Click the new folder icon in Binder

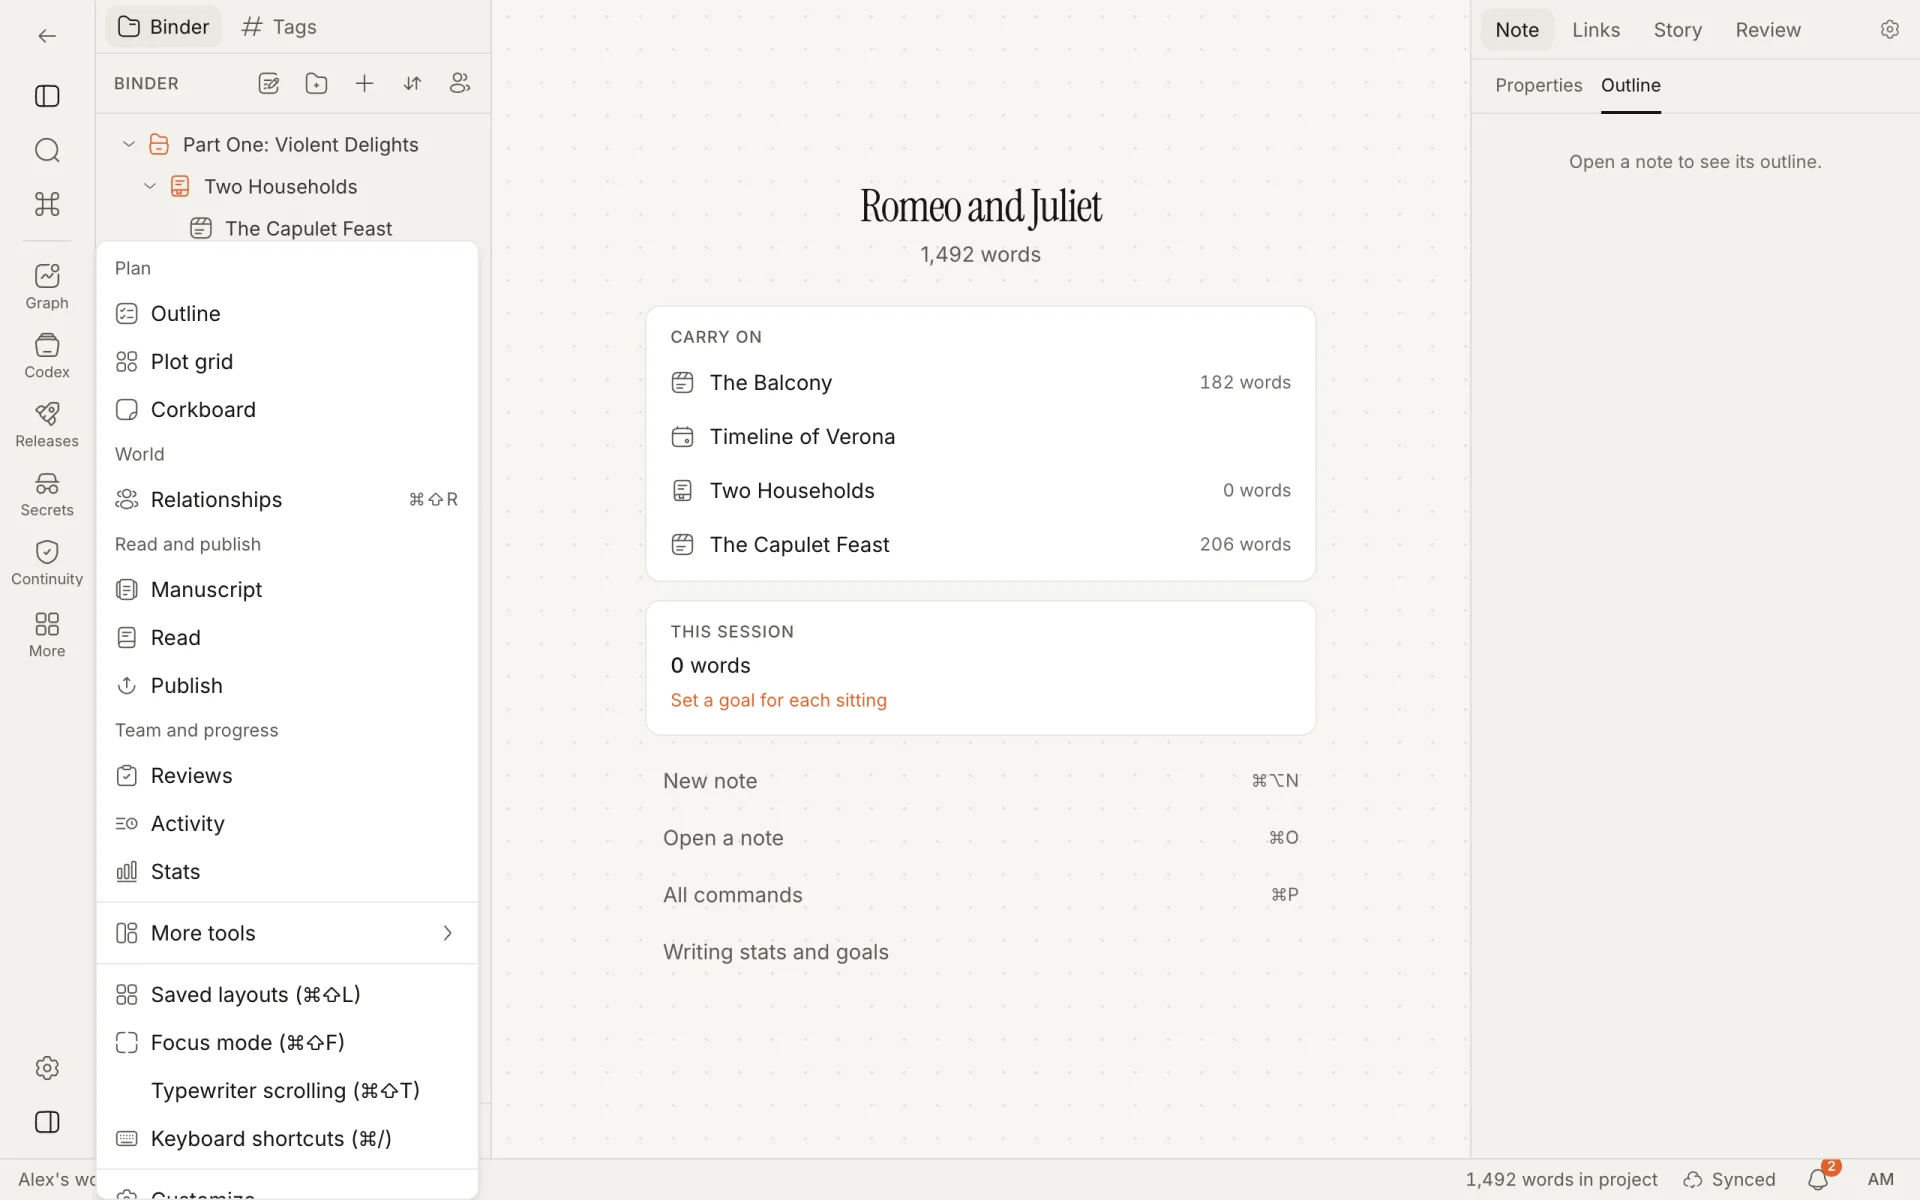point(316,84)
